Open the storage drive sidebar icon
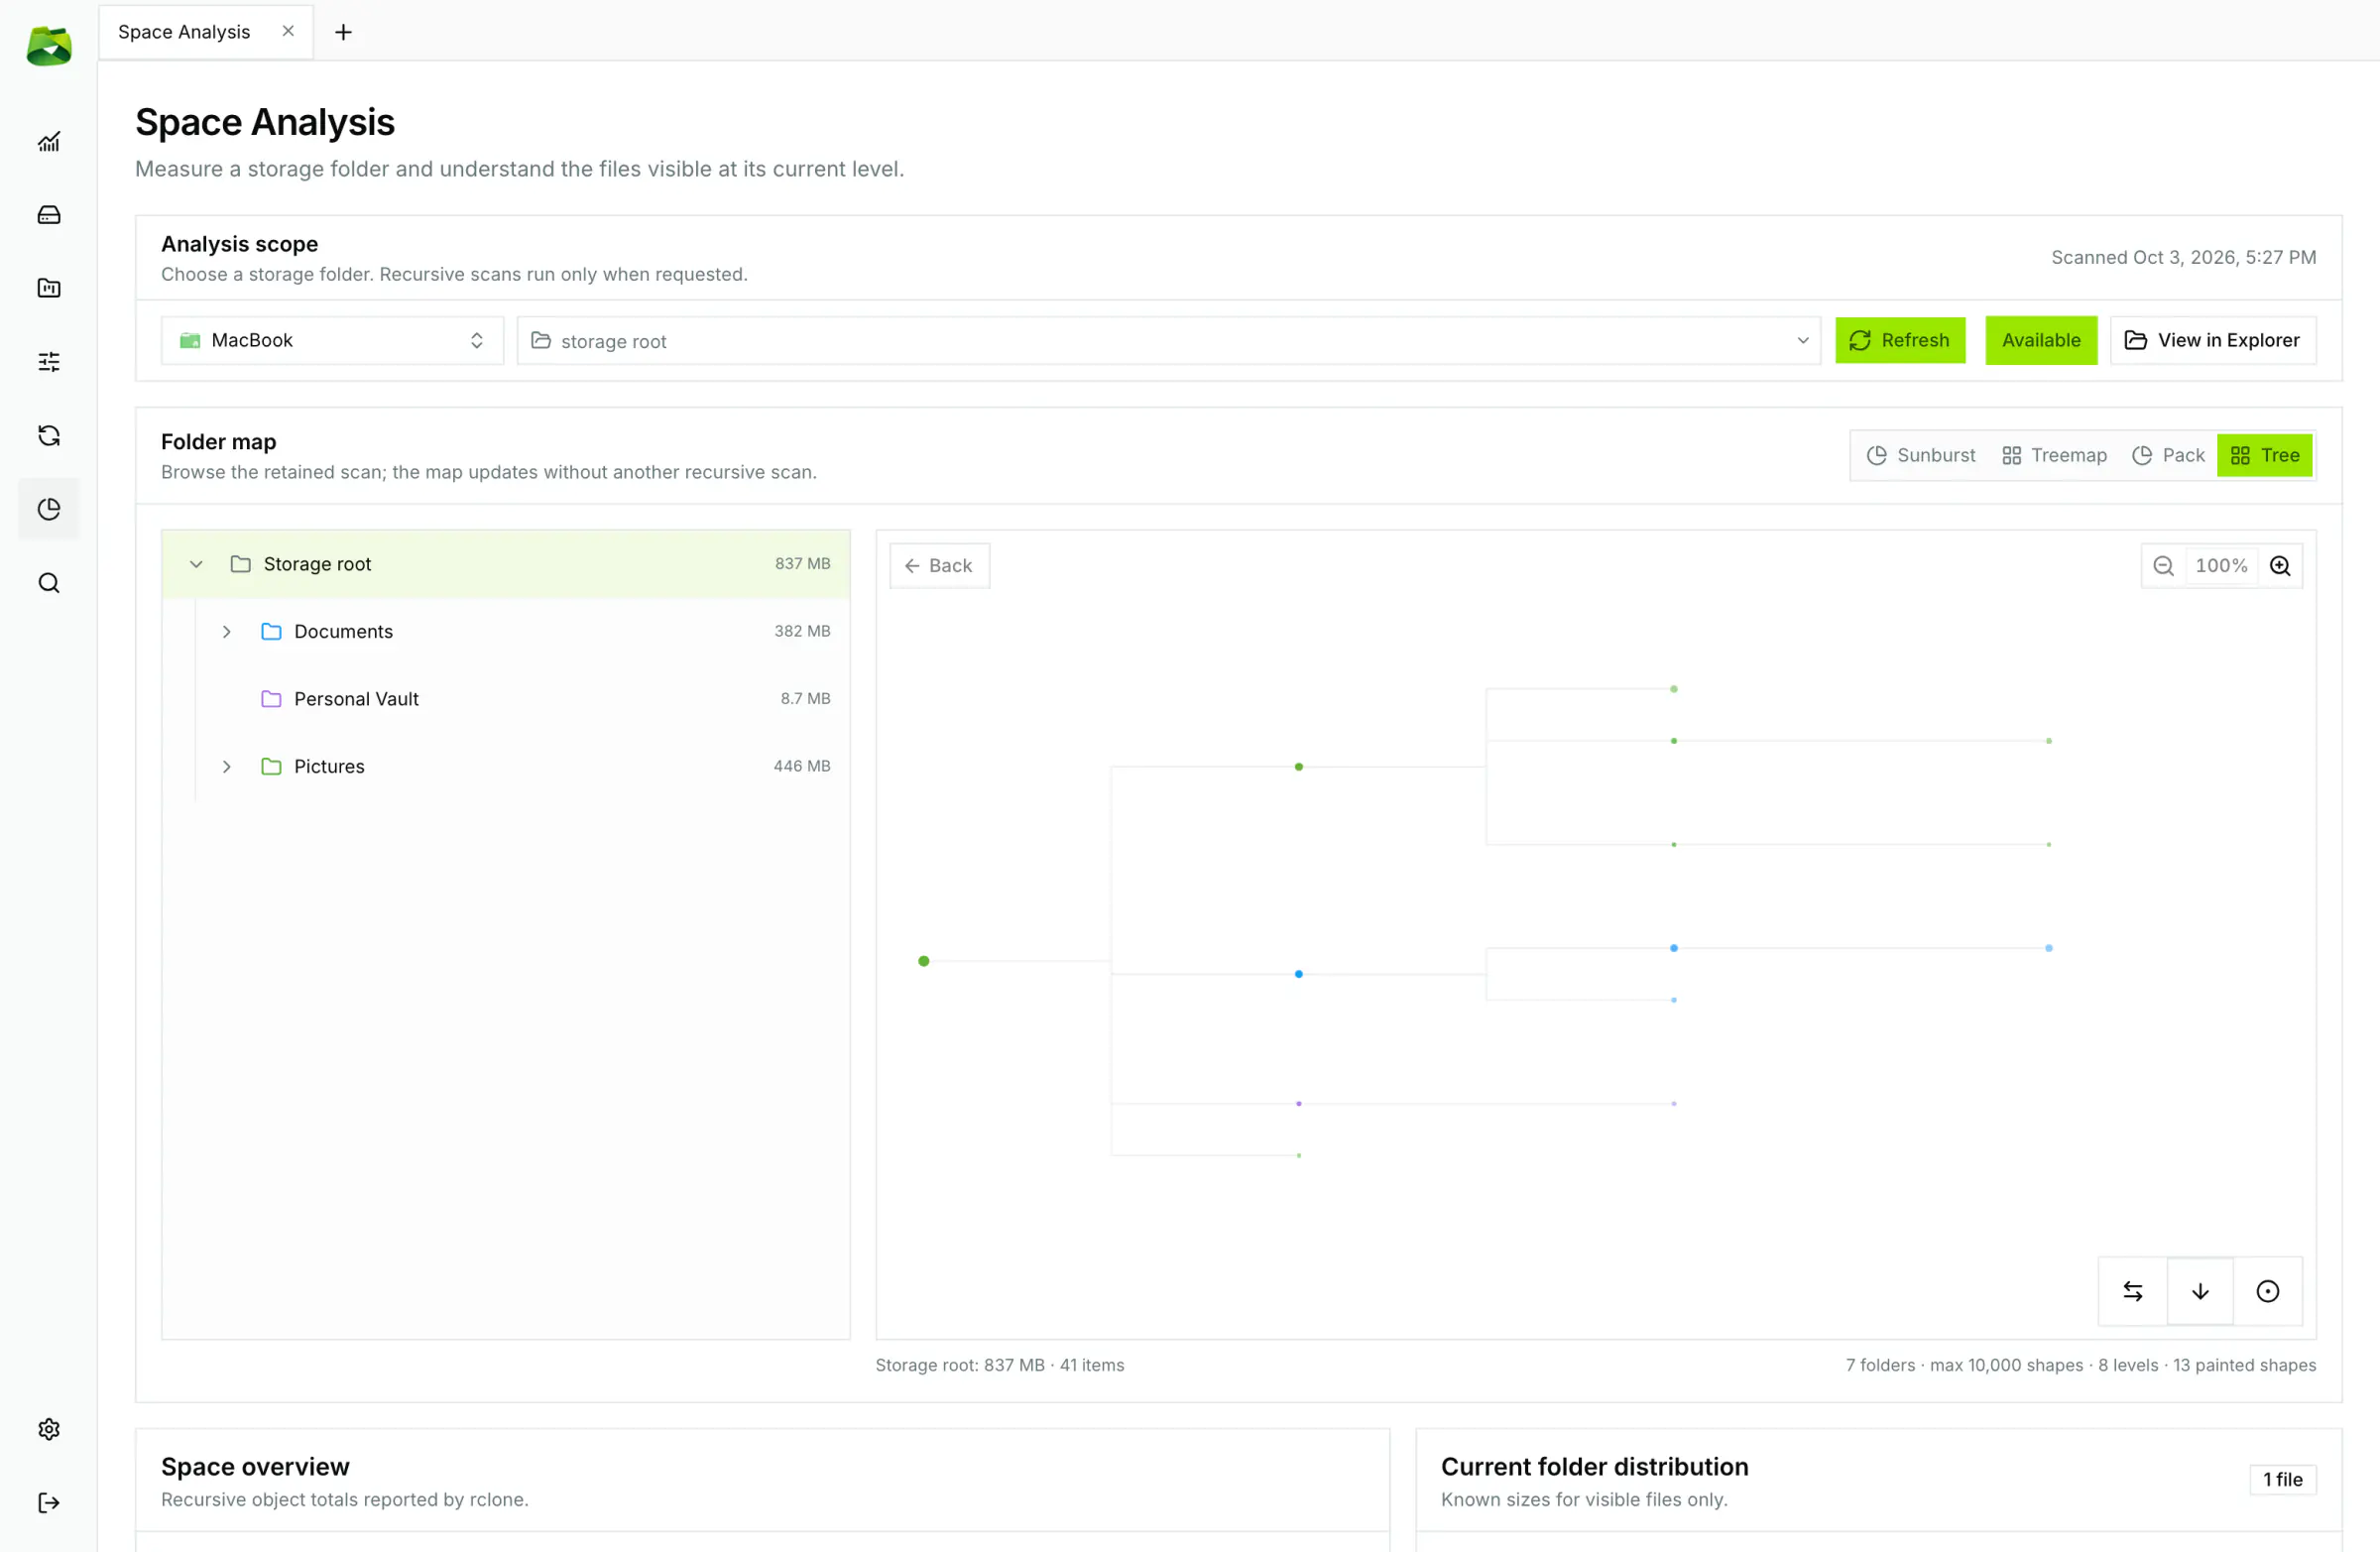 coord(48,215)
